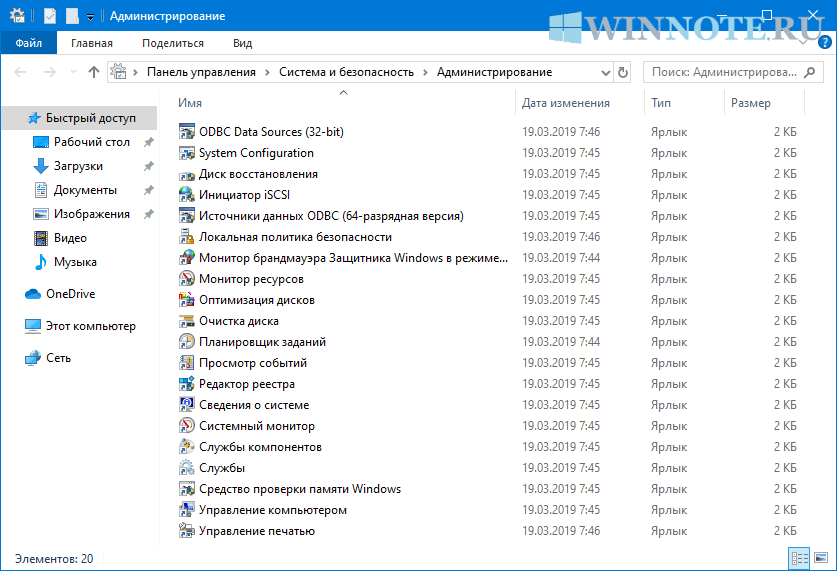Go back with the Back arrow

click(x=20, y=72)
